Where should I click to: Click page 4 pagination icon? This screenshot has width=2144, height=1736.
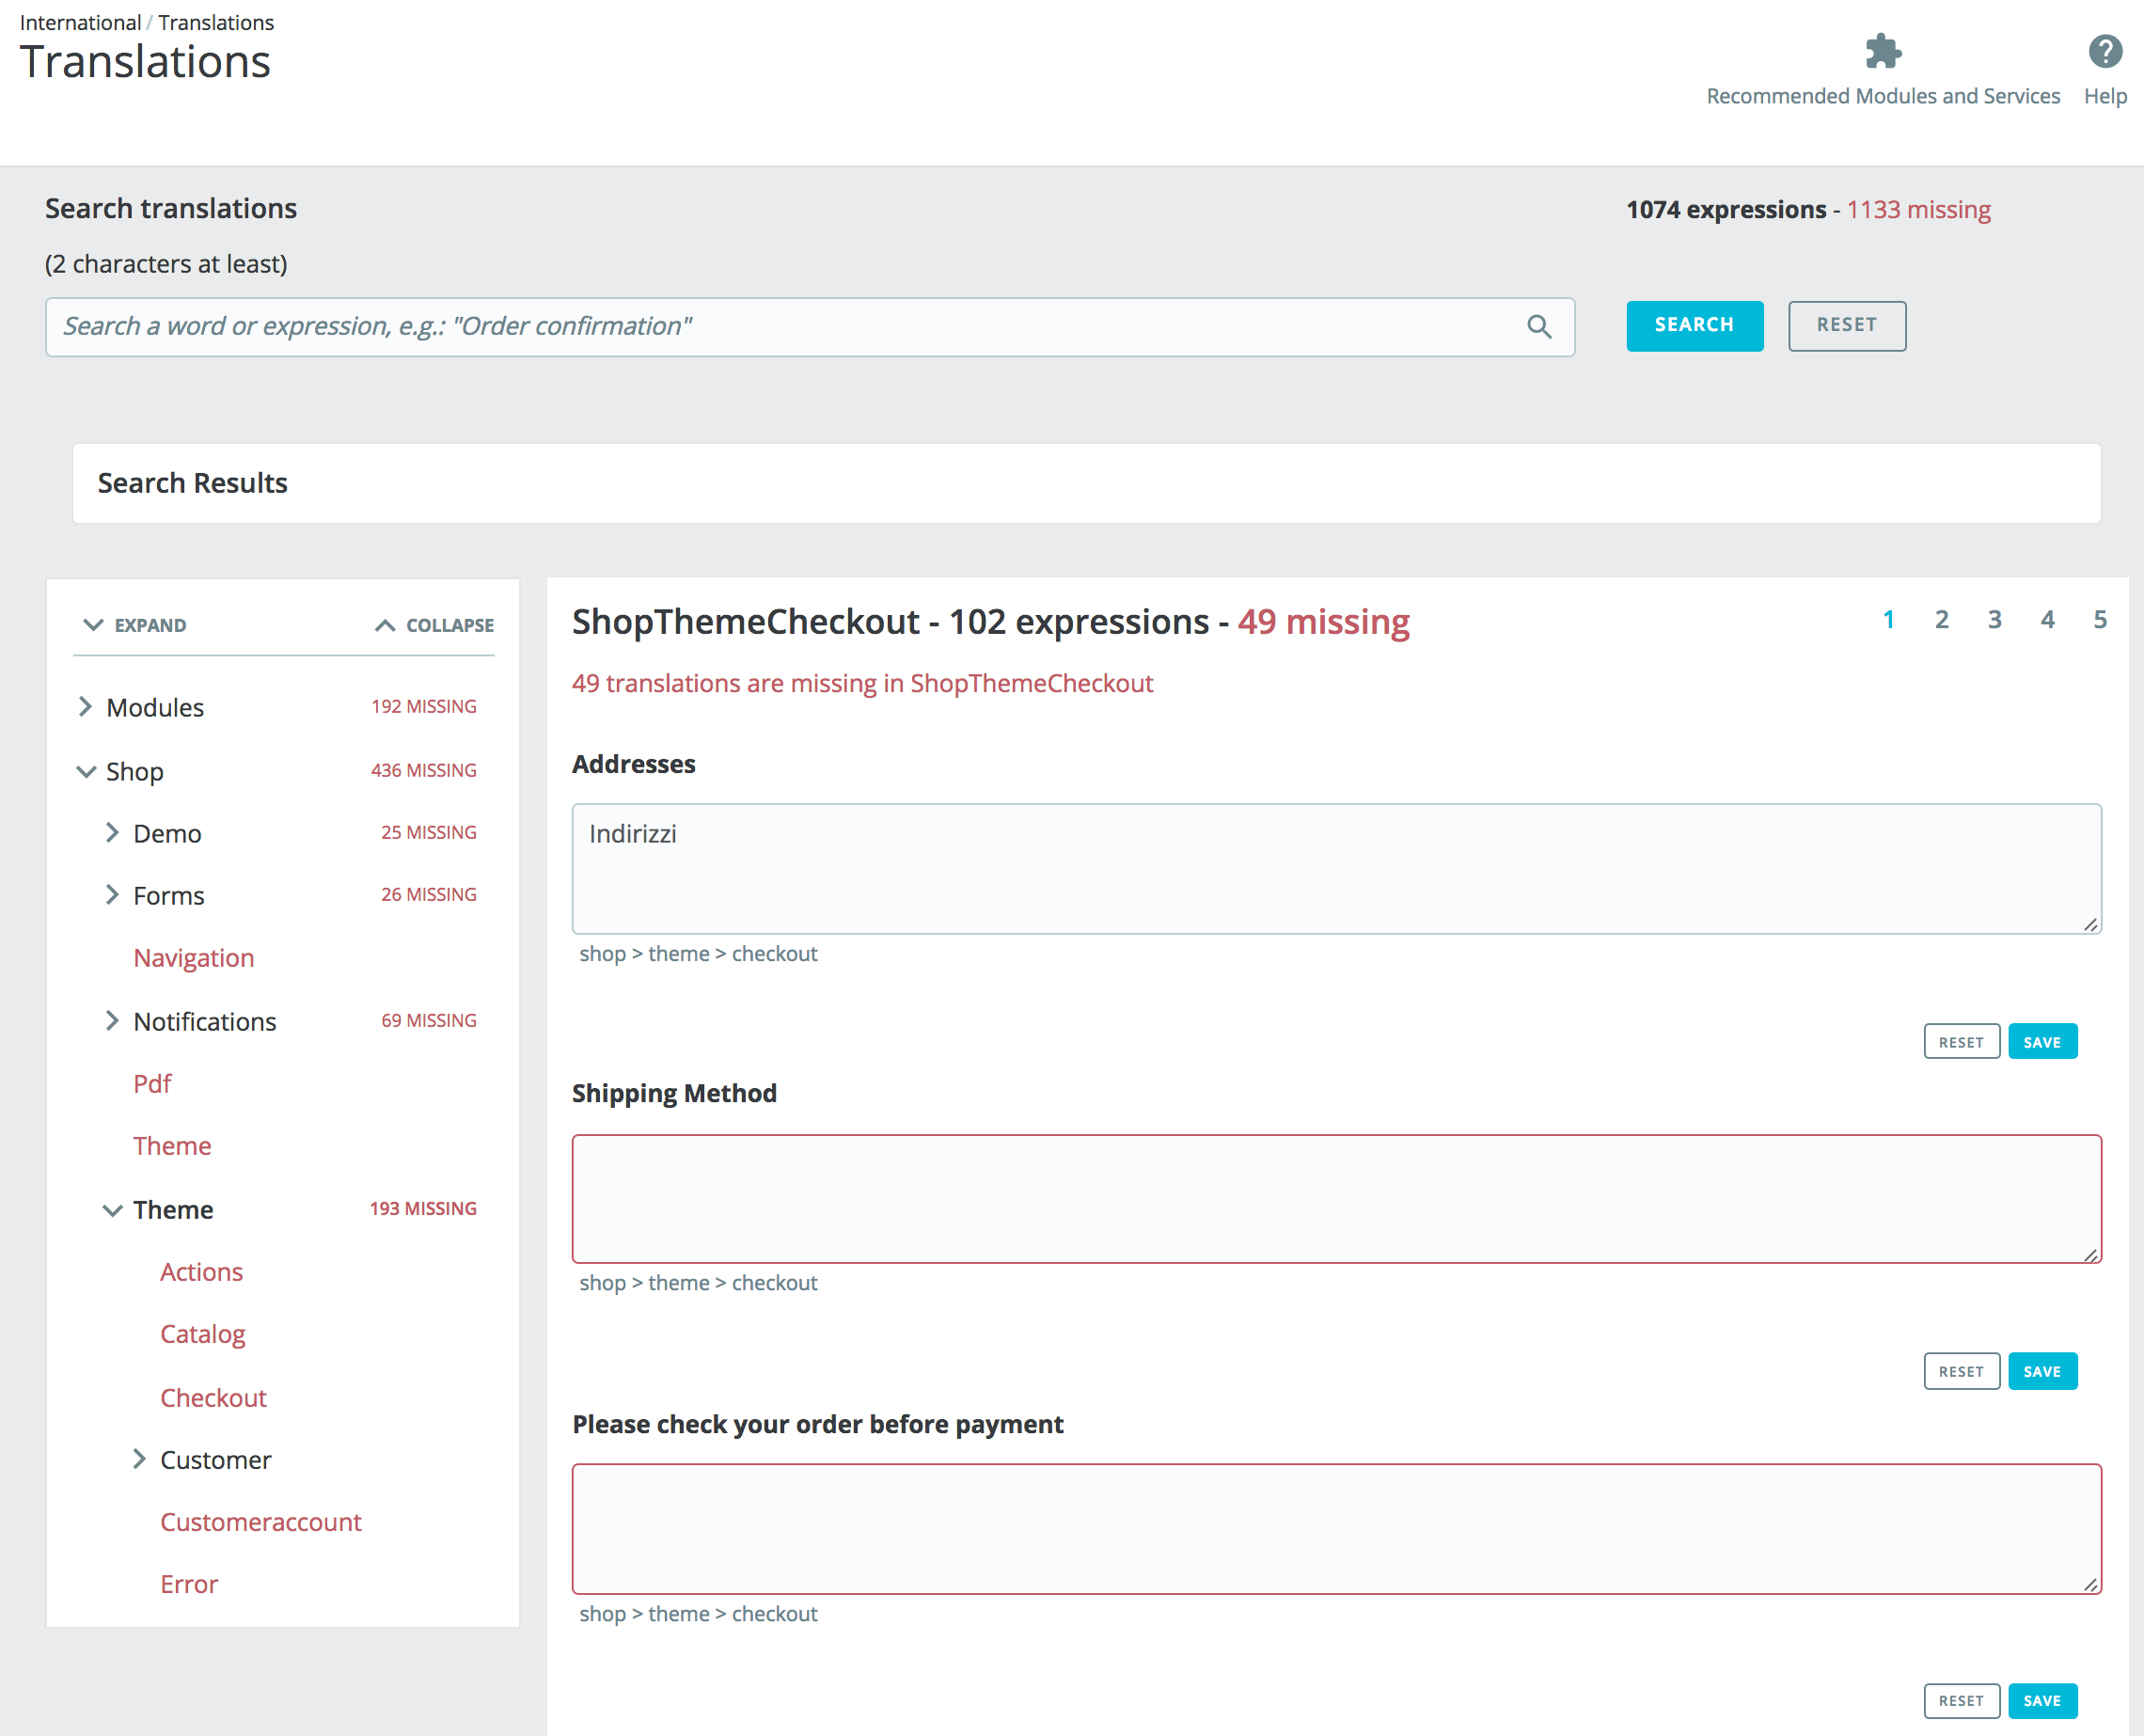2048,620
